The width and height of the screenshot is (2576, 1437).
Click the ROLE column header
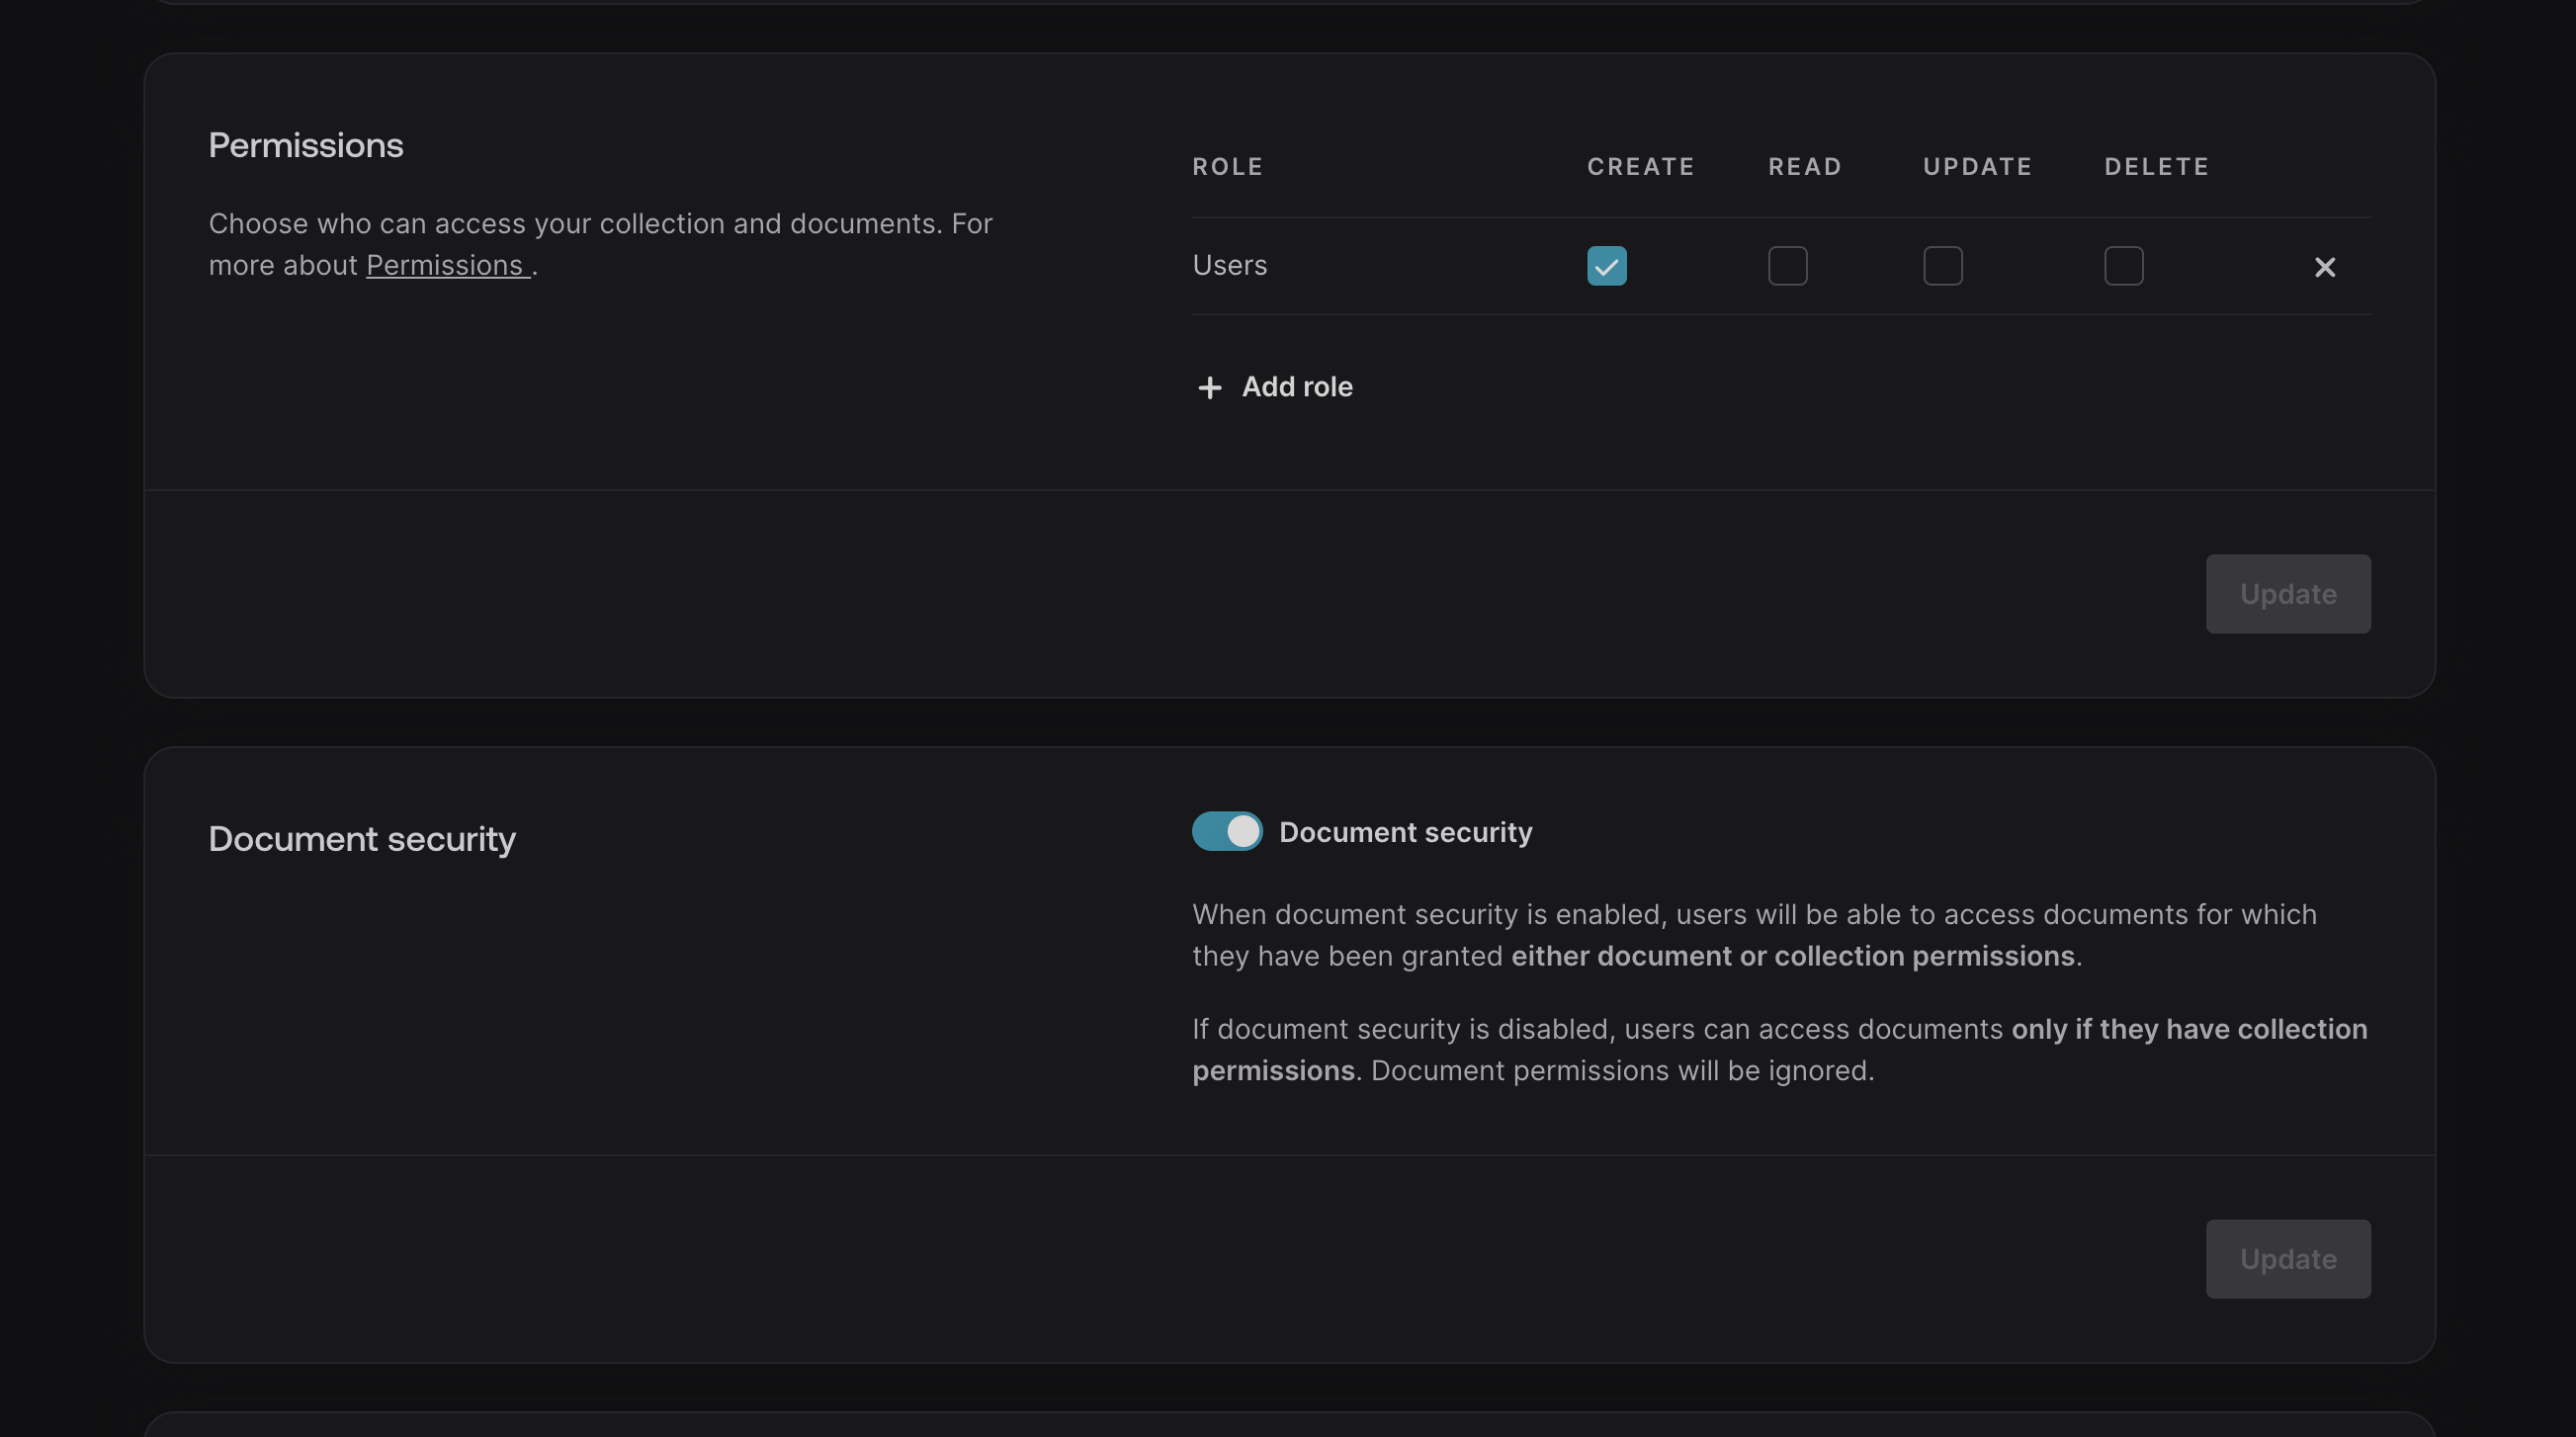(1227, 167)
